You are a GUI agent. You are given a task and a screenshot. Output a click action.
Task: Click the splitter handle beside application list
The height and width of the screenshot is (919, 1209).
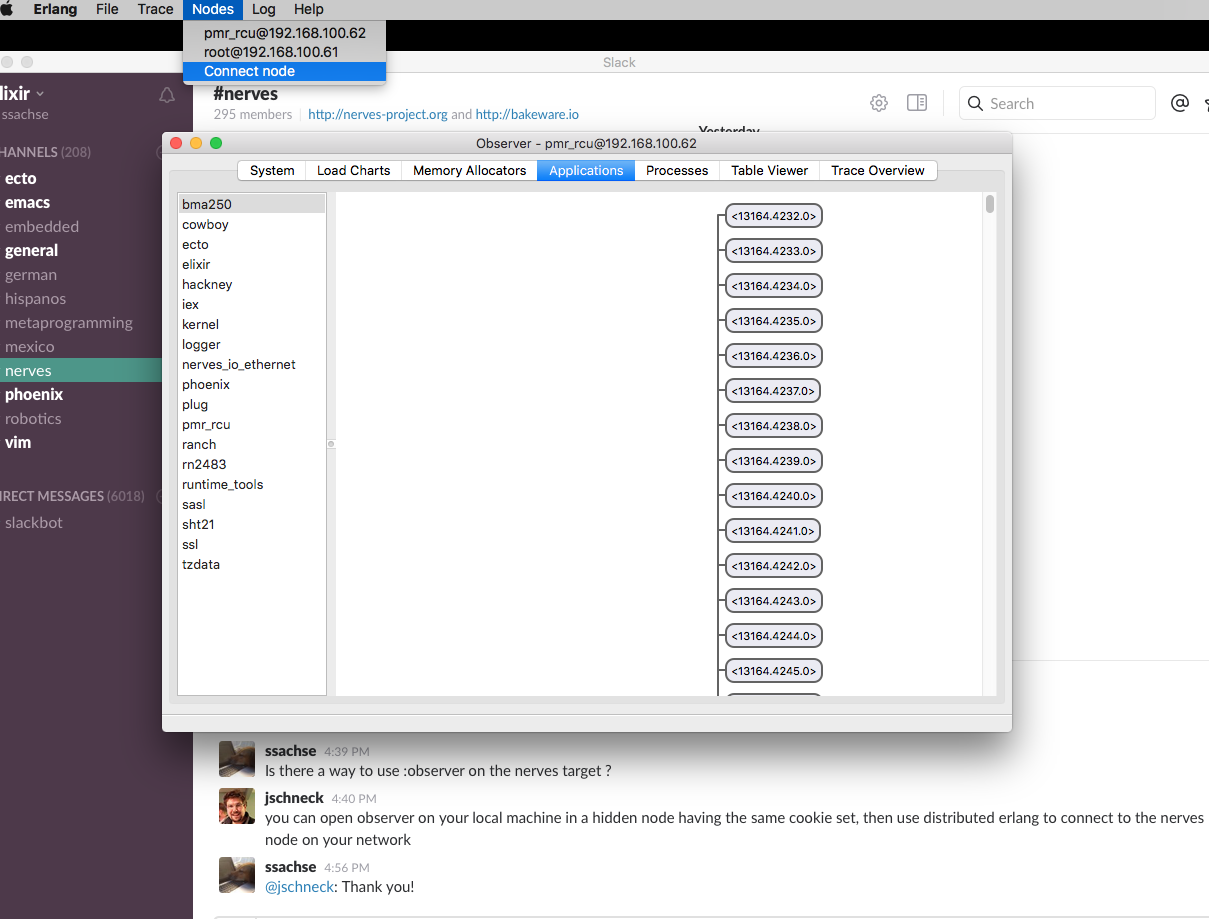pyautogui.click(x=331, y=444)
